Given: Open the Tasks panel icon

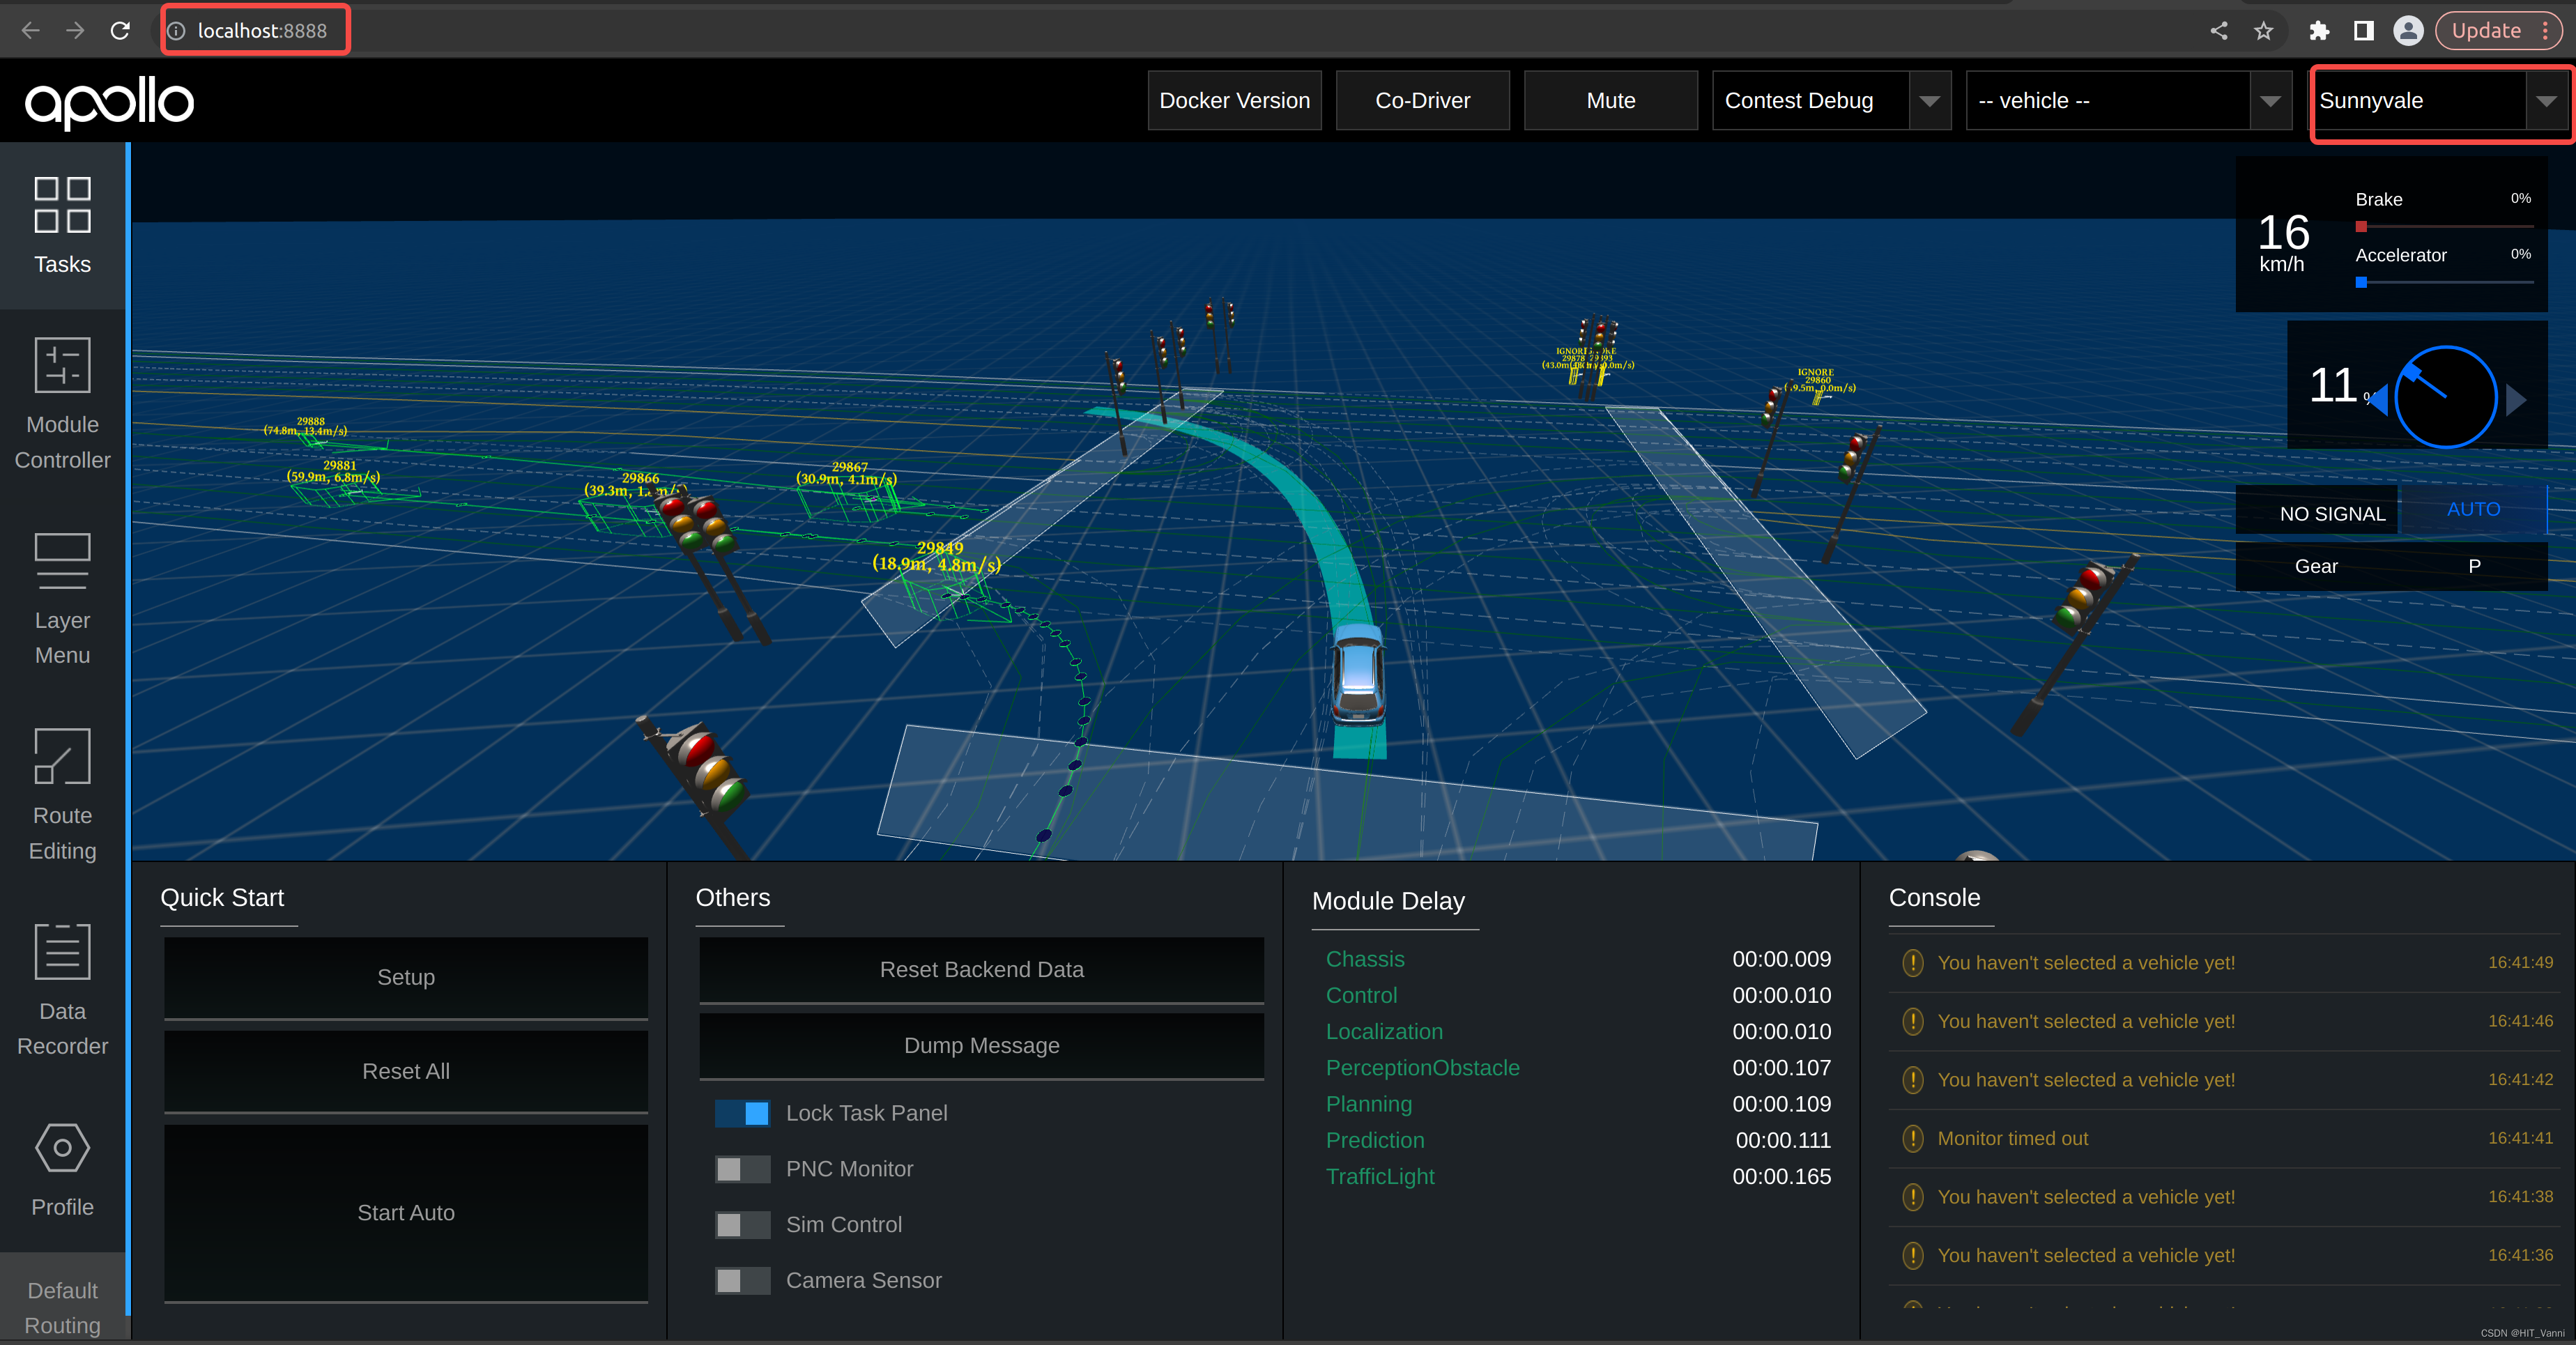Looking at the screenshot, I should [62, 205].
